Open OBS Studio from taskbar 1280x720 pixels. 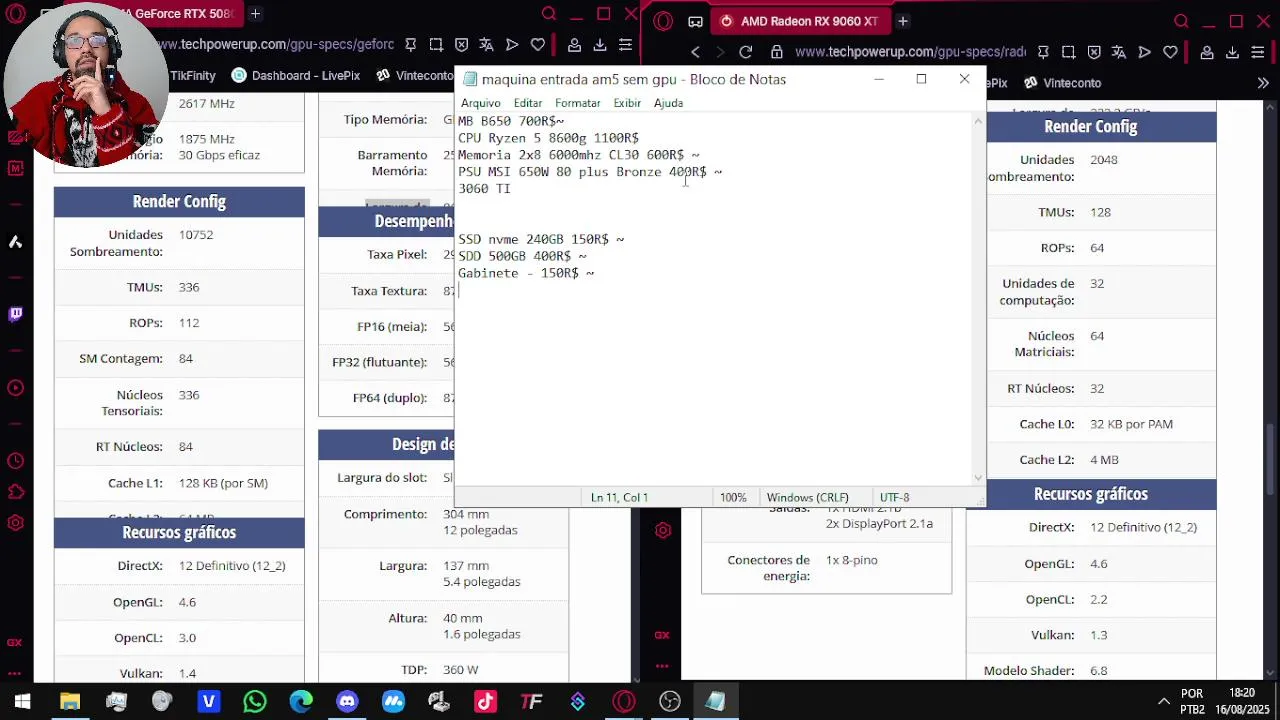tap(670, 702)
